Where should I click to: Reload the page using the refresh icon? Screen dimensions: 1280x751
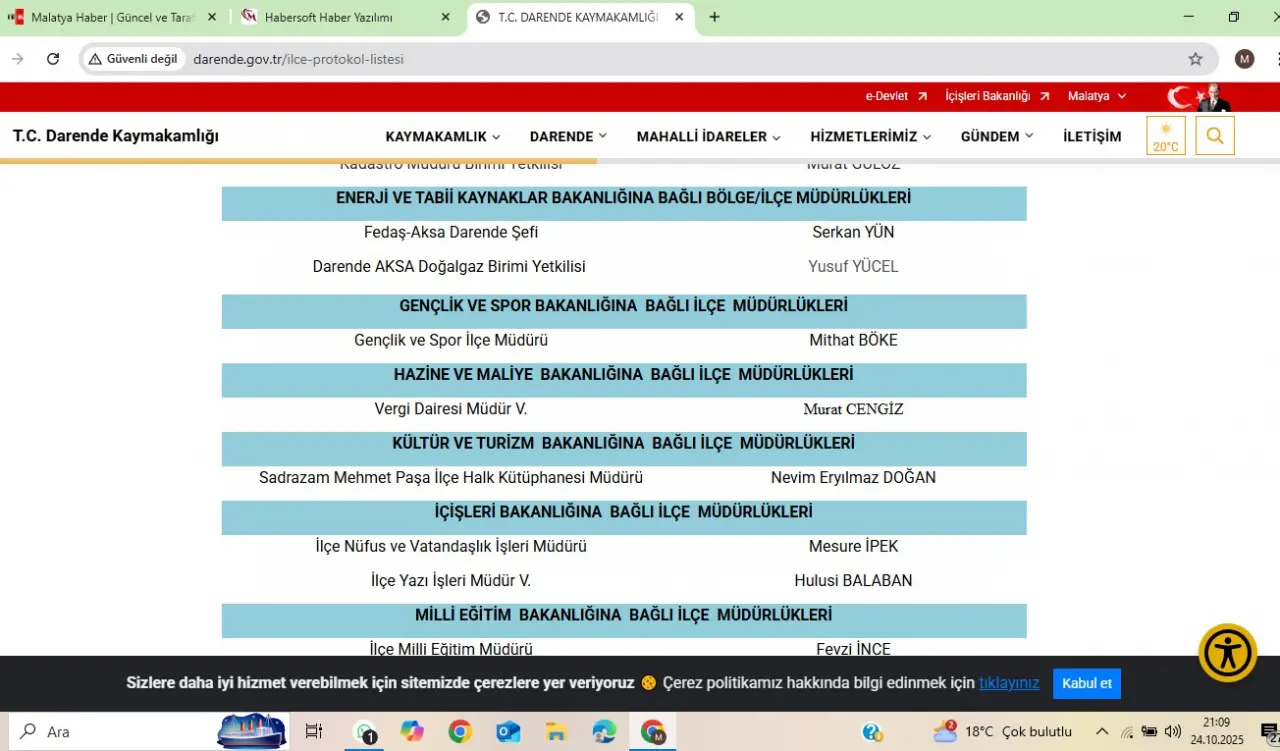53,59
